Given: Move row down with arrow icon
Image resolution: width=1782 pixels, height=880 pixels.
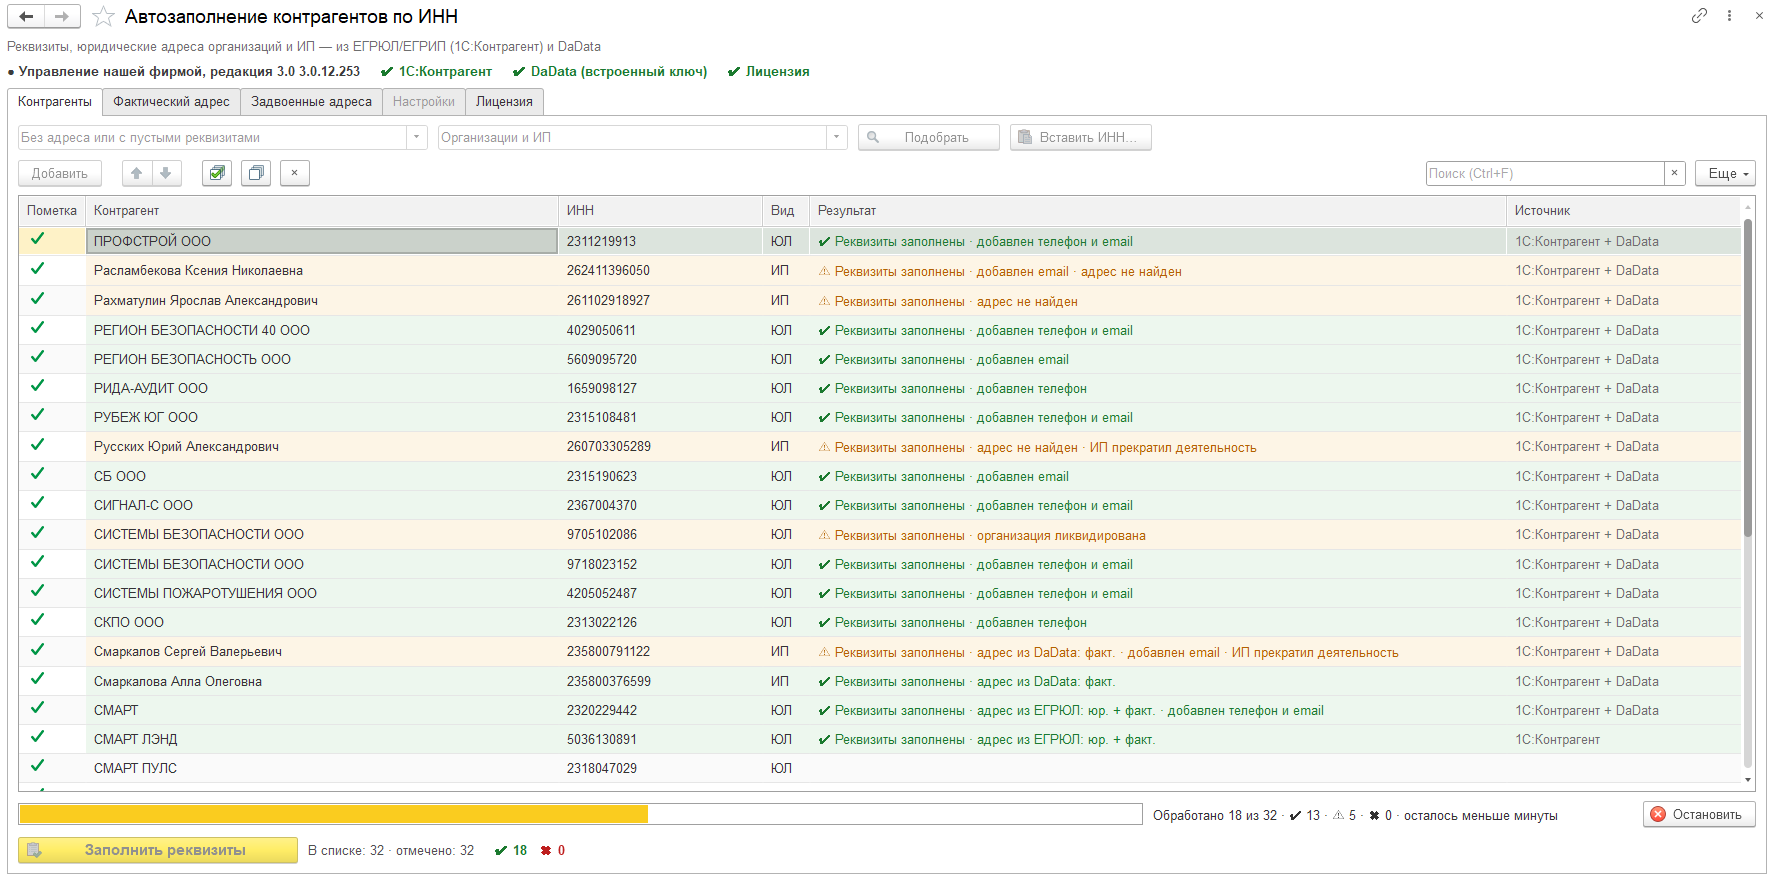Looking at the screenshot, I should pyautogui.click(x=166, y=173).
